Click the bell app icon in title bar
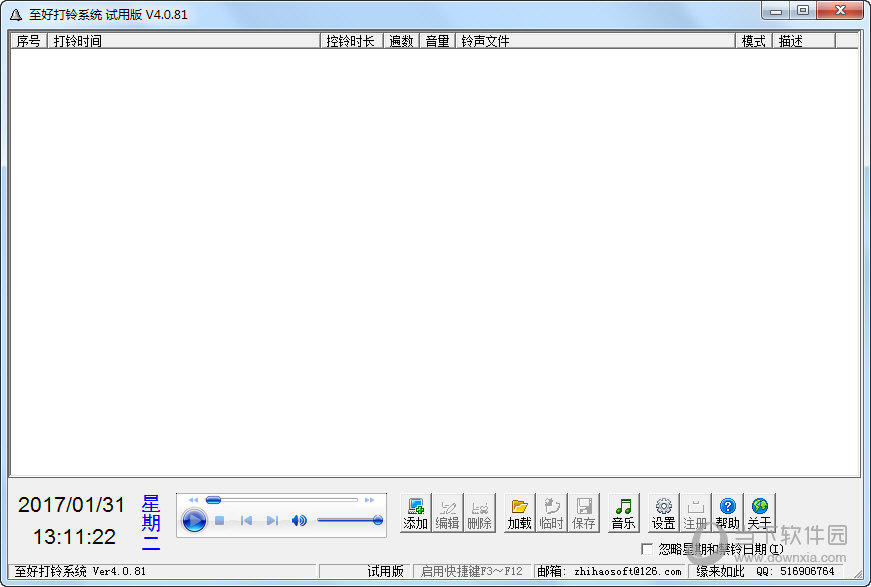Image resolution: width=871 pixels, height=587 pixels. point(16,15)
